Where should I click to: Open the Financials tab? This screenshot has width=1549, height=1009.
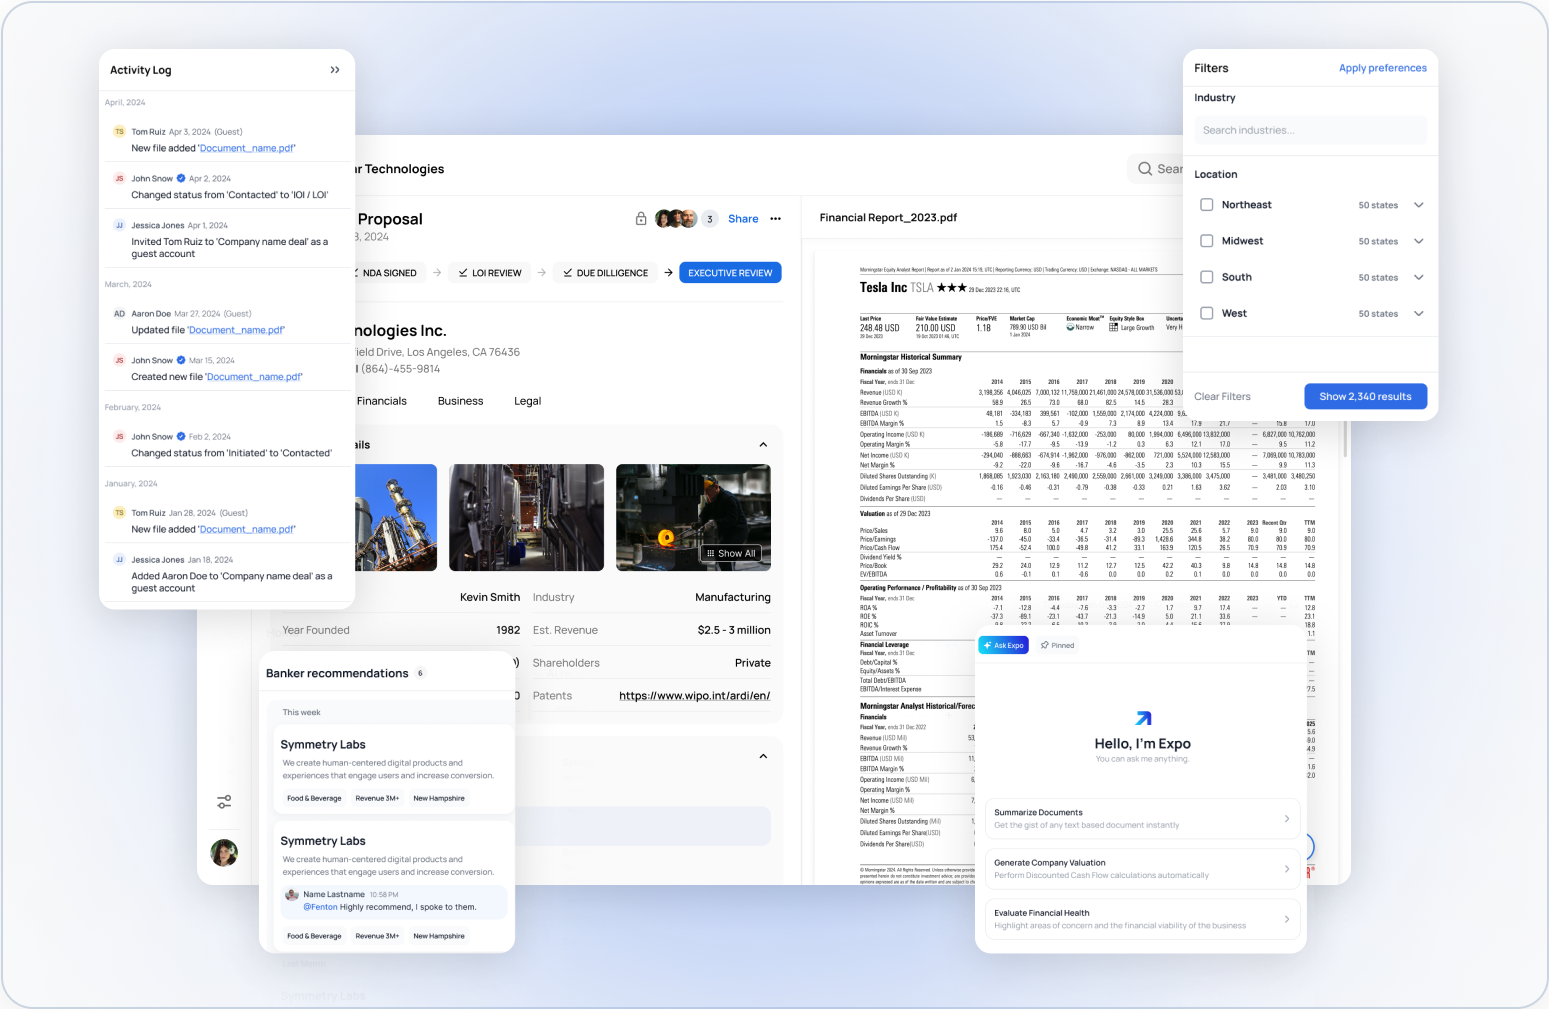click(x=381, y=401)
